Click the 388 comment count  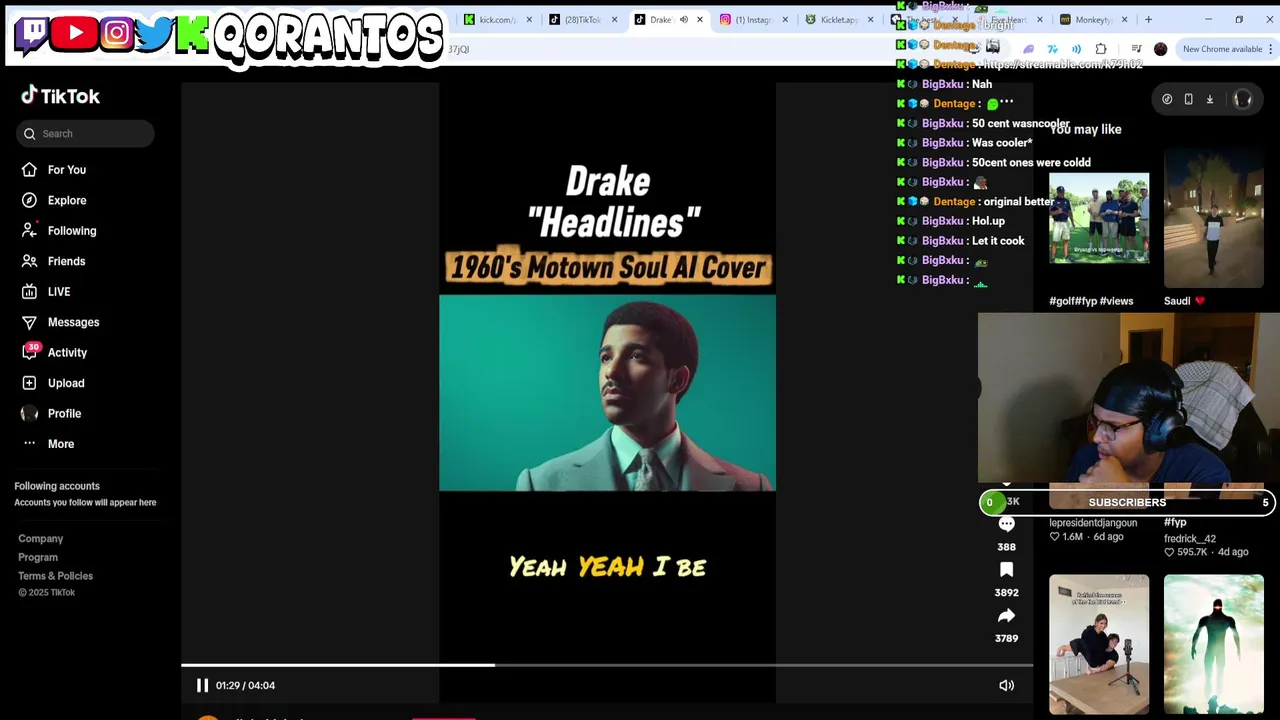click(1006, 547)
